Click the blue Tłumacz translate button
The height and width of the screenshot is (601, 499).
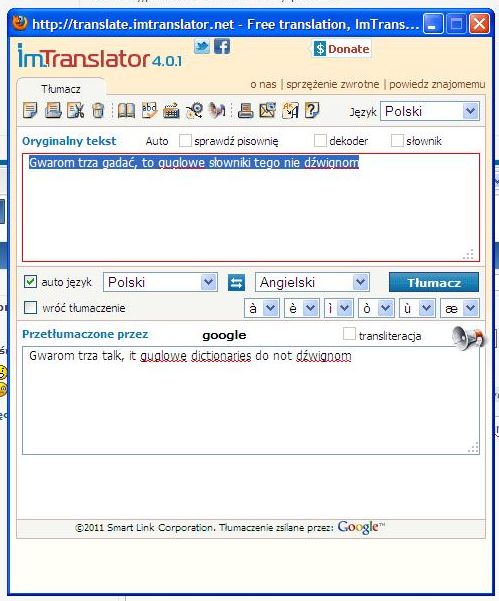coord(434,282)
